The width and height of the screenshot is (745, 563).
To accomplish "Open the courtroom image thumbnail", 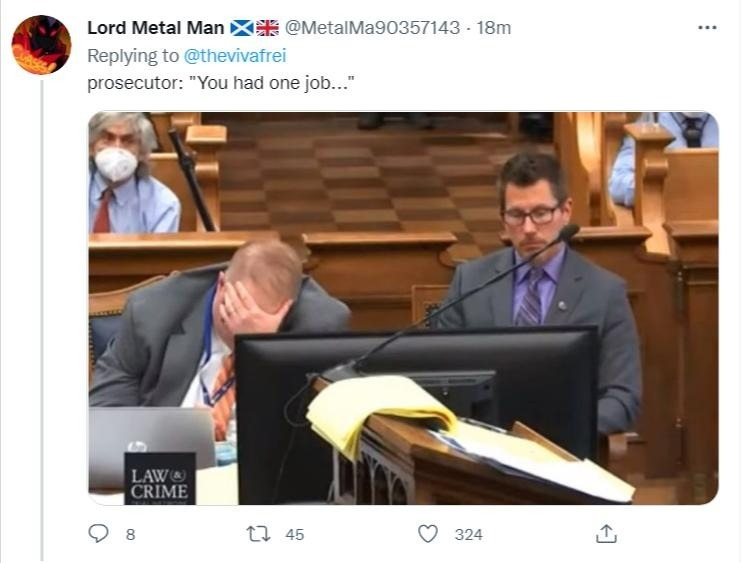I will (403, 308).
